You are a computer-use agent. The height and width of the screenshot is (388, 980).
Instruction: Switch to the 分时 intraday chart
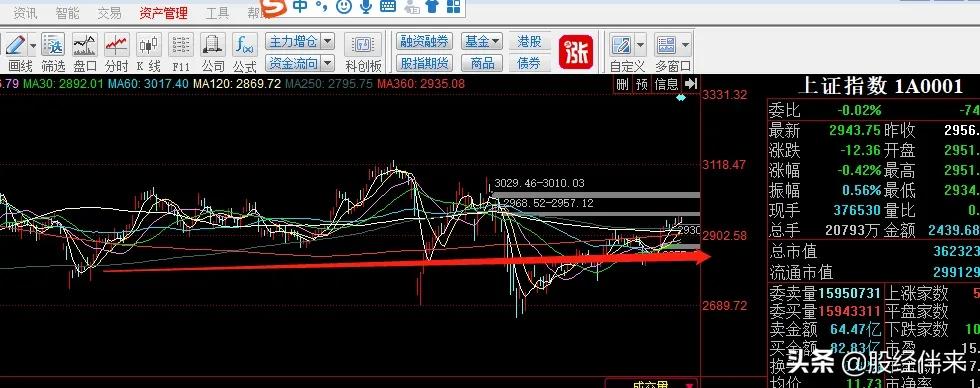[117, 45]
